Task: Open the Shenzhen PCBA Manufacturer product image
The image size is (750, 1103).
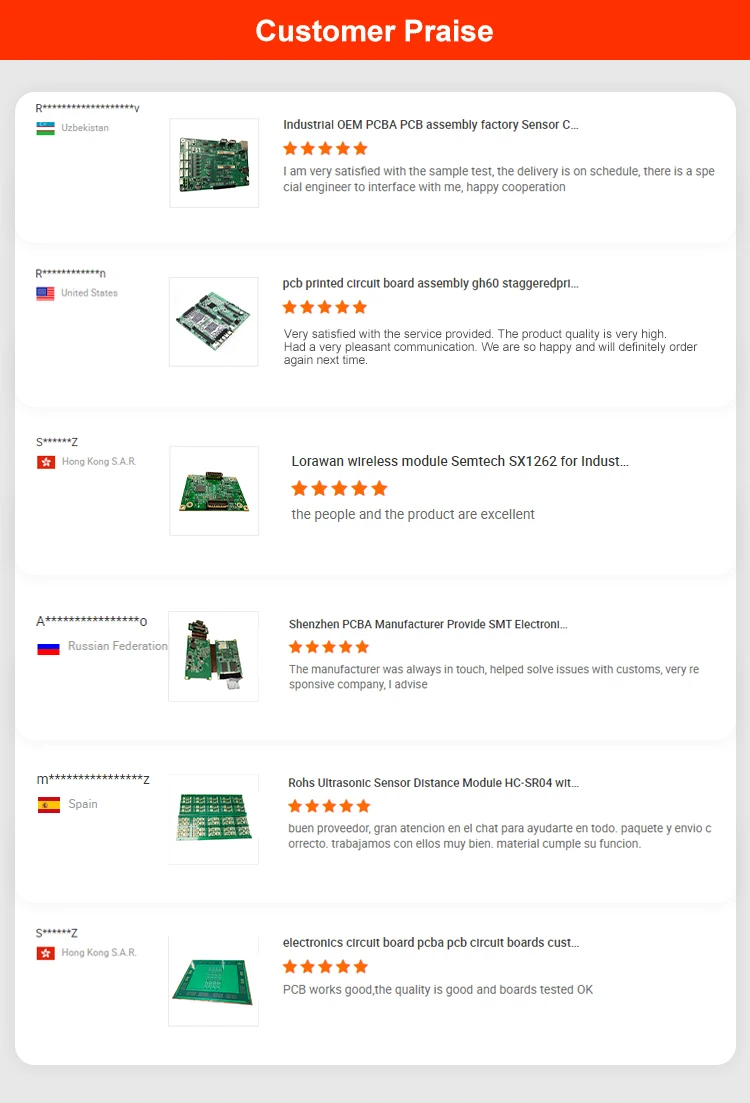Action: click(x=213, y=656)
